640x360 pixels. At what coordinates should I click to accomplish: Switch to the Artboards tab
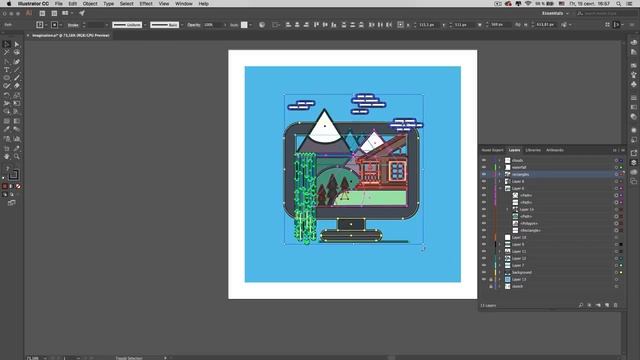click(x=555, y=150)
